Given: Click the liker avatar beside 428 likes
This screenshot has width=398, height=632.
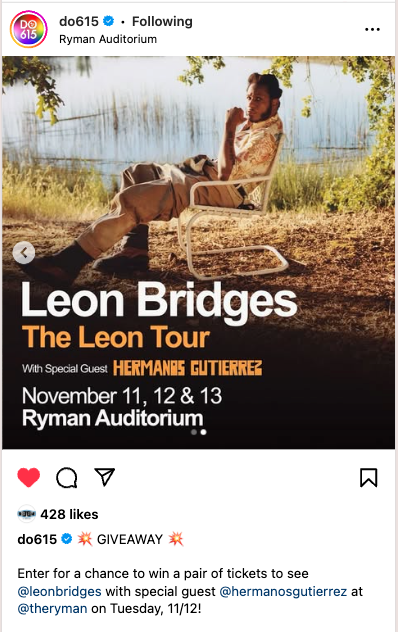Looking at the screenshot, I should pyautogui.click(x=27, y=514).
